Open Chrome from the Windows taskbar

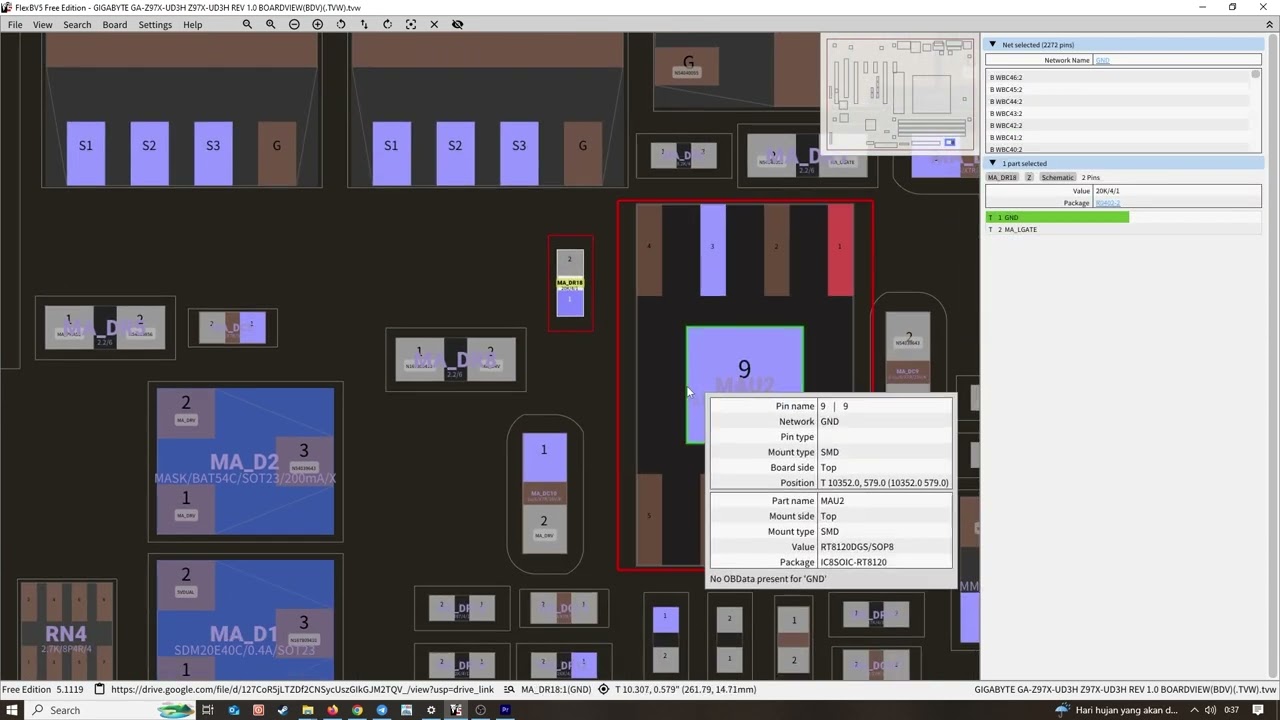(357, 710)
